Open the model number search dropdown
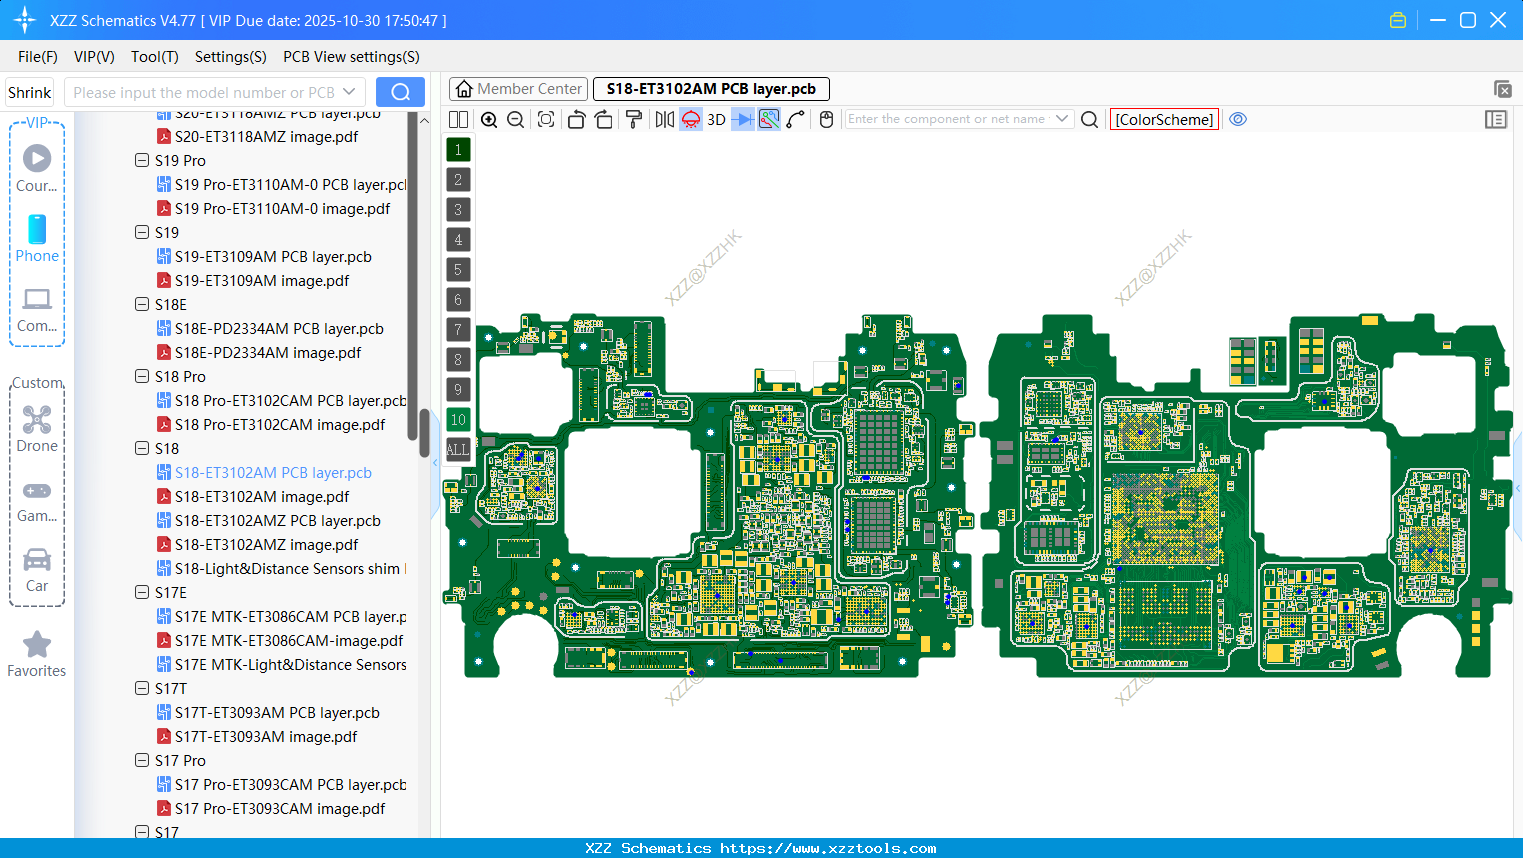 pyautogui.click(x=349, y=91)
